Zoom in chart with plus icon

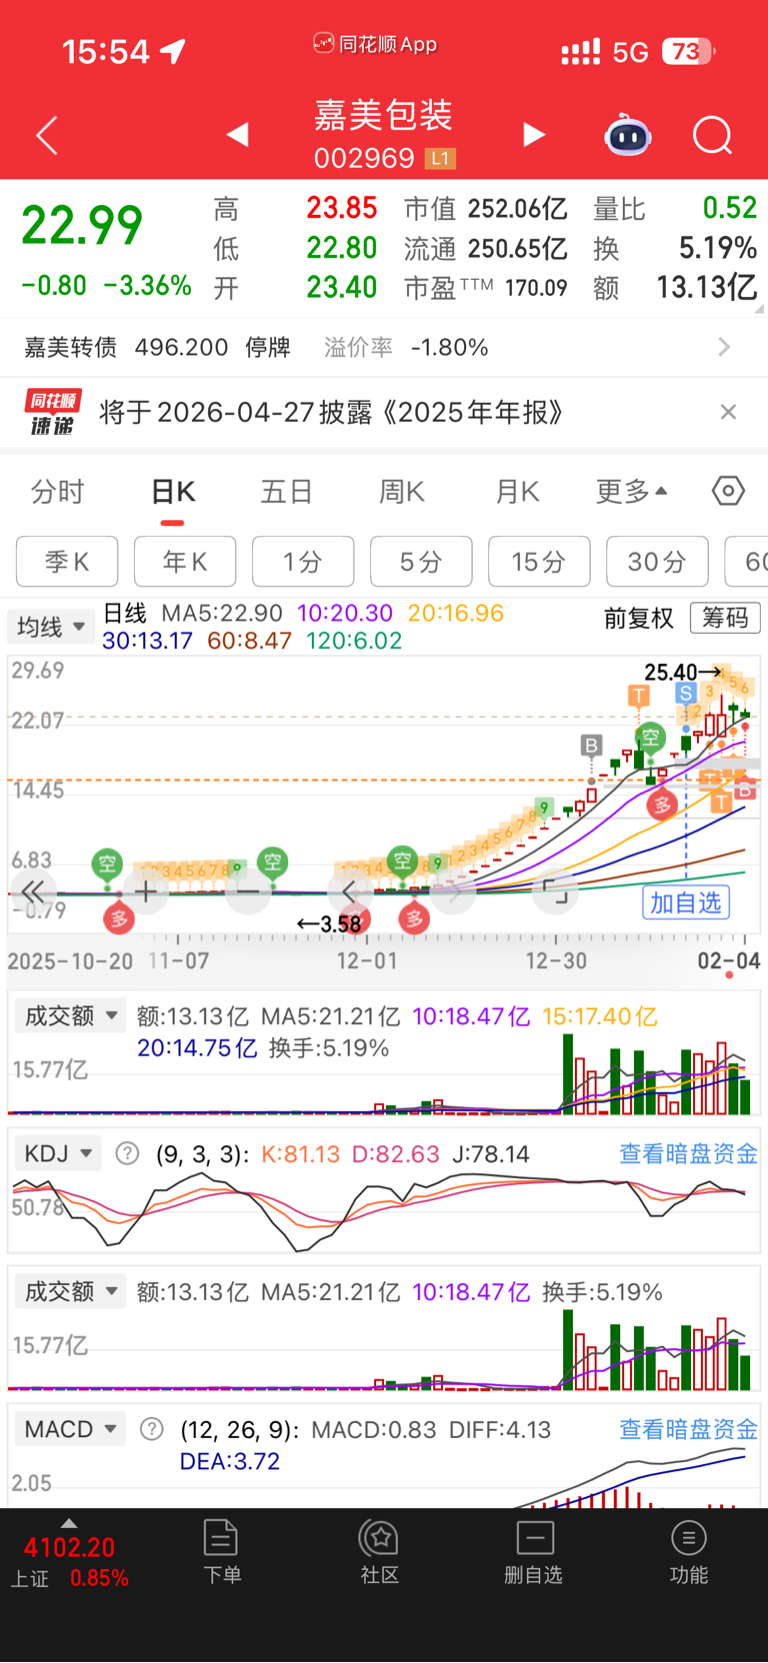(146, 892)
